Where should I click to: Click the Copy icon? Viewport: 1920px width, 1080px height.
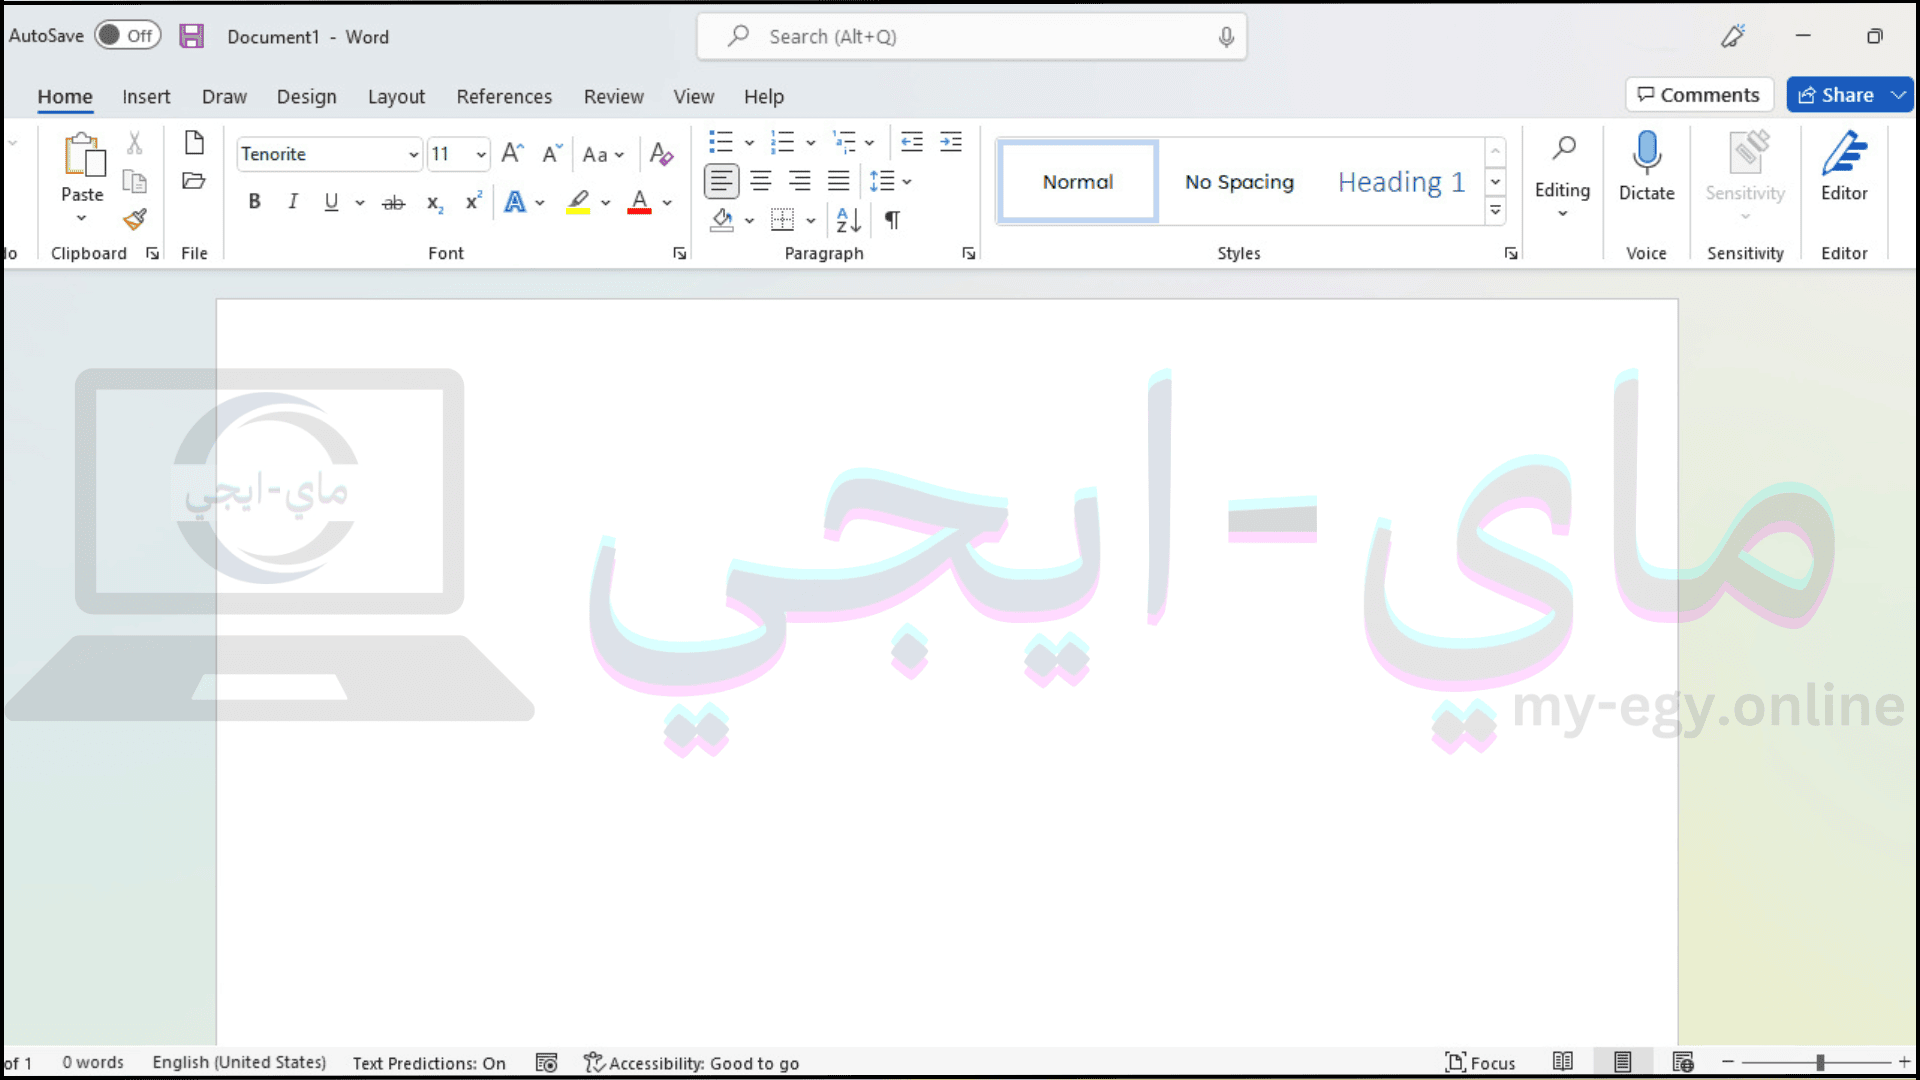tap(135, 181)
